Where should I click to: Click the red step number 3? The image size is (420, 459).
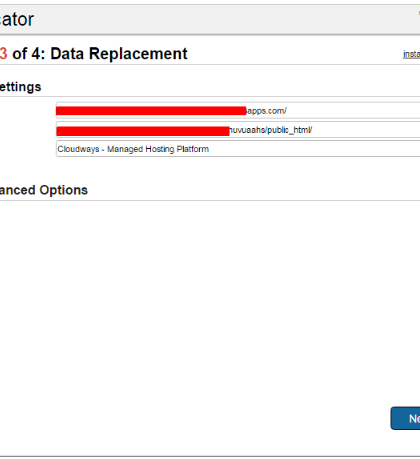tap(3, 53)
